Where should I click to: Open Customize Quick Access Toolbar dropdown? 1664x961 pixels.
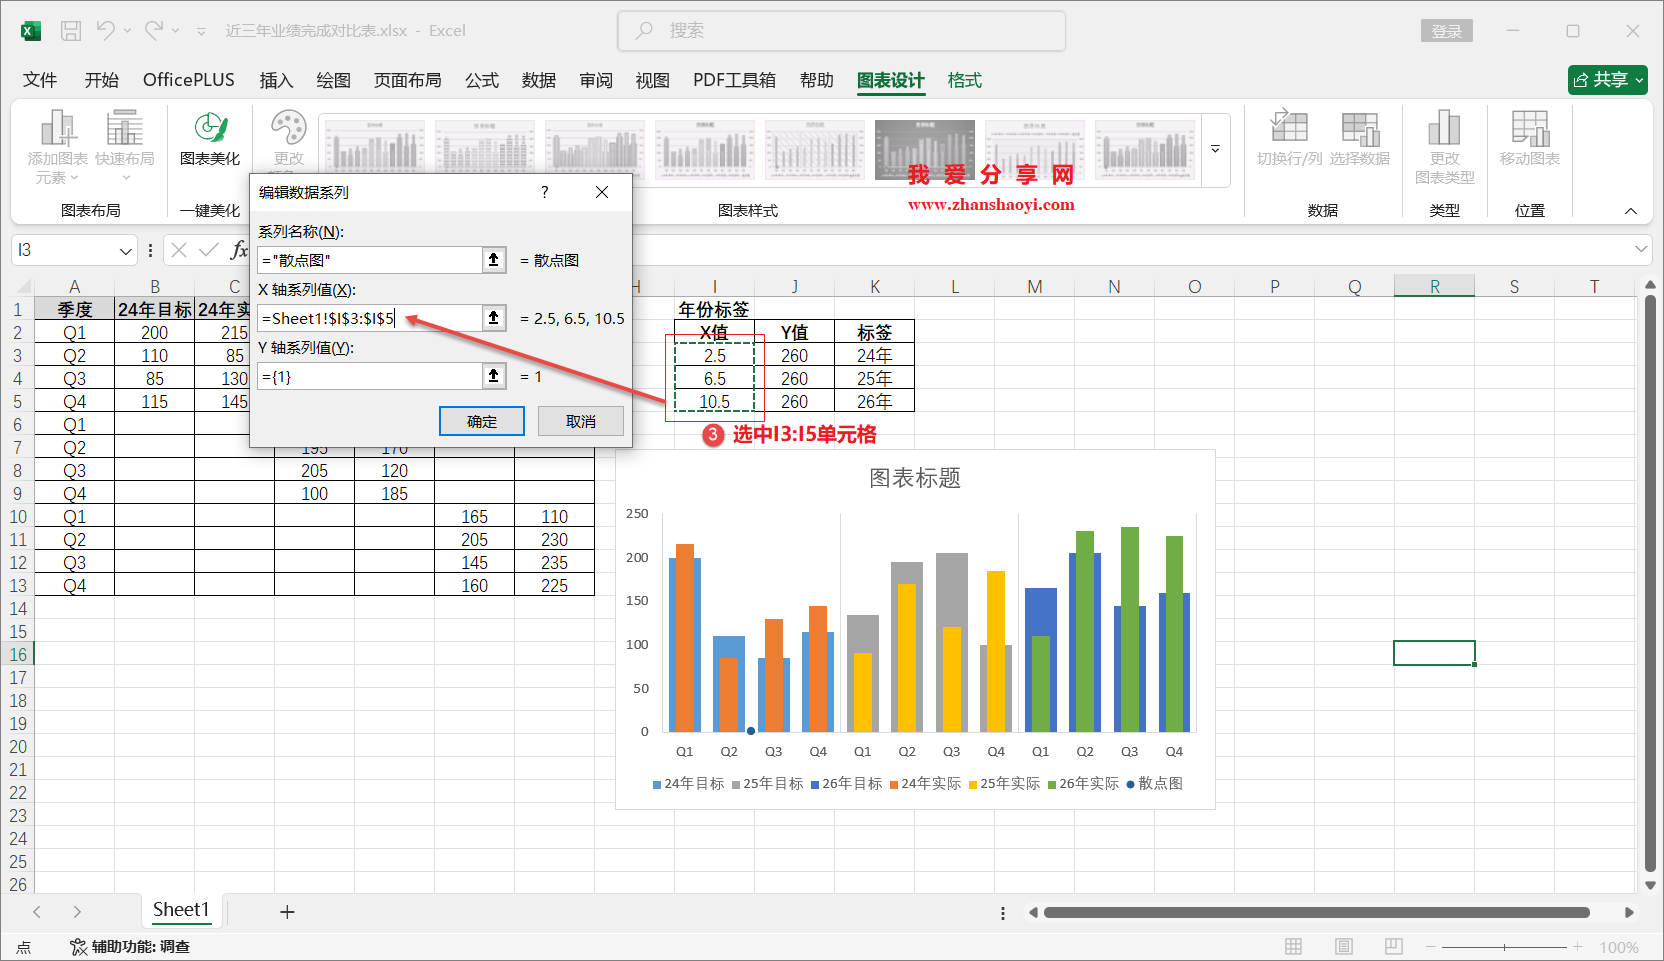(x=201, y=32)
